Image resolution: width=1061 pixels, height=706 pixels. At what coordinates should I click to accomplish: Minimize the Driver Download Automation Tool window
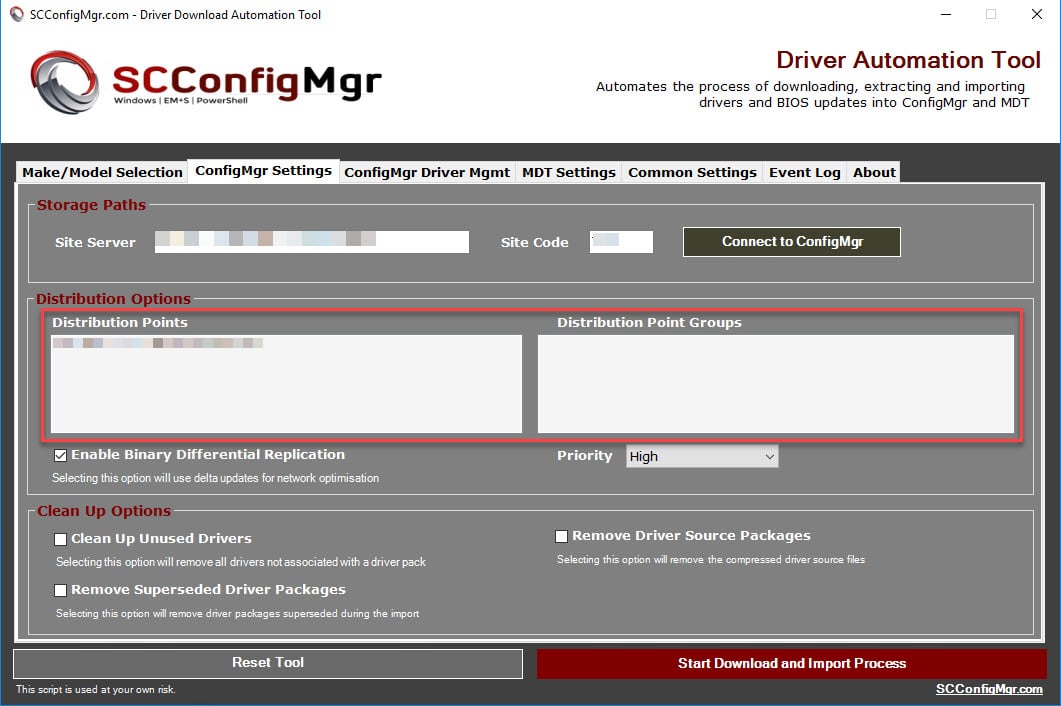click(x=946, y=14)
